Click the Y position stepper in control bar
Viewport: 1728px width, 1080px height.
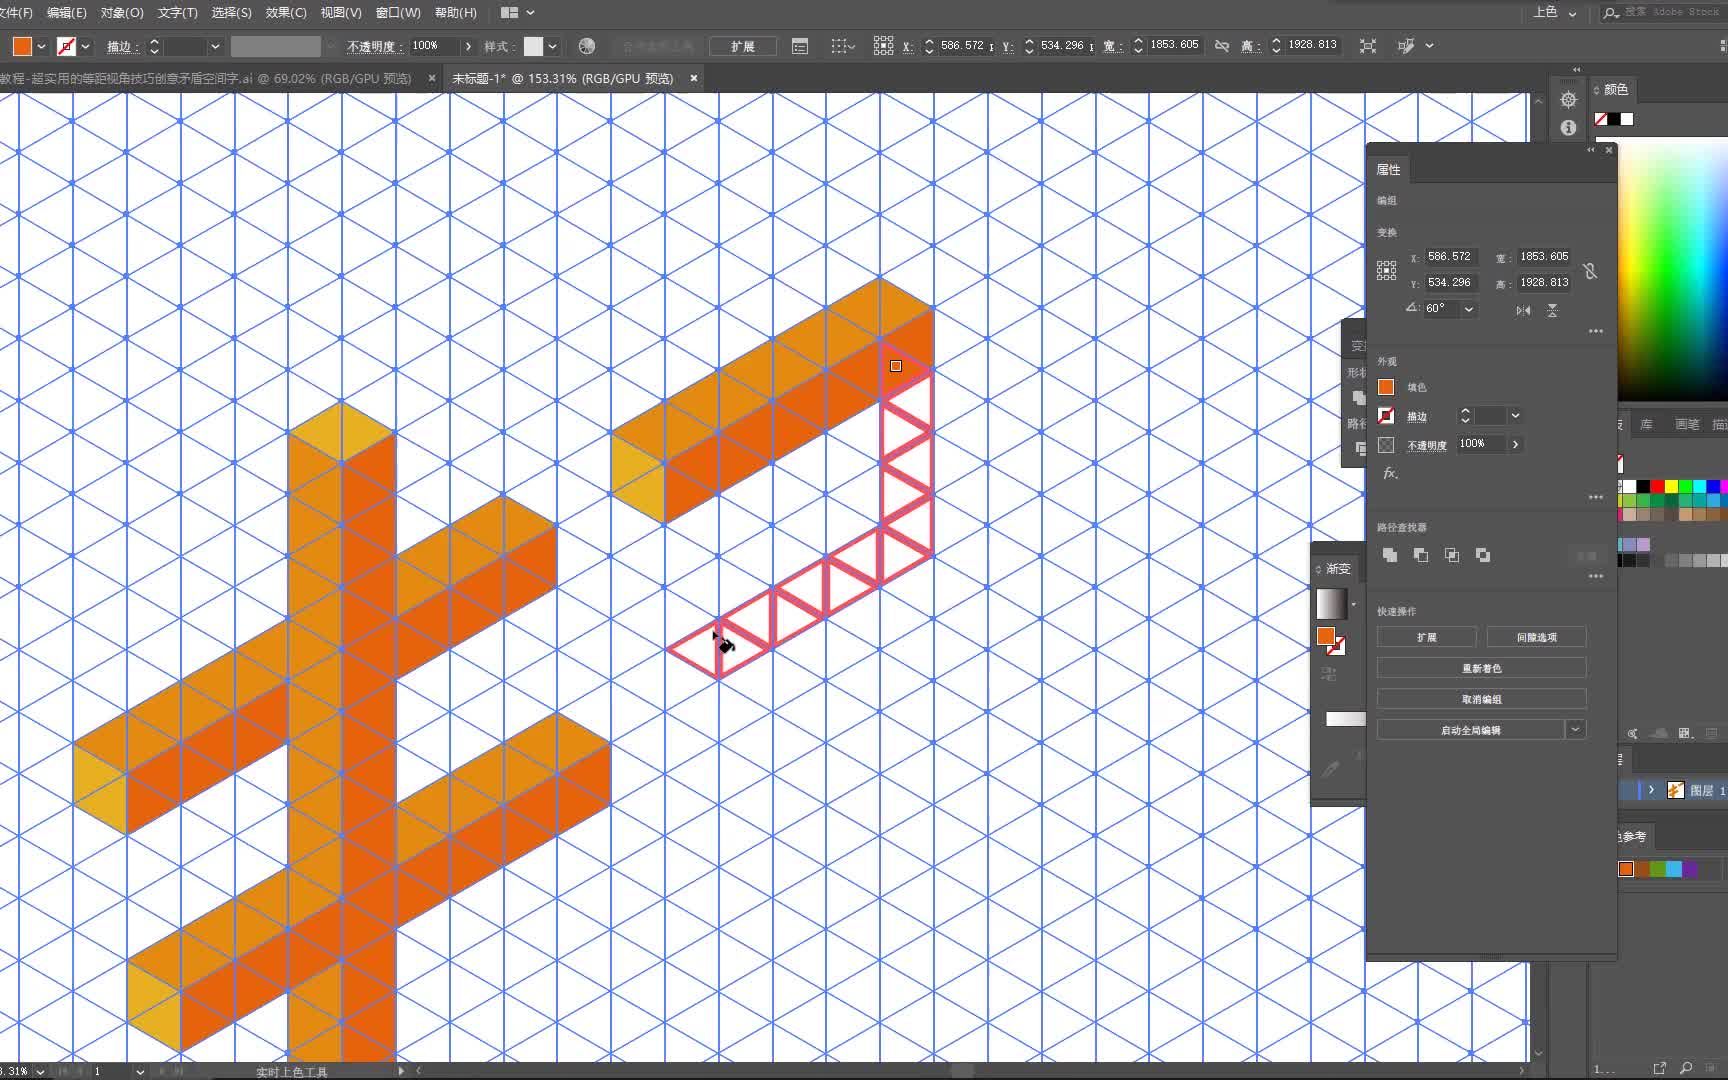click(x=1029, y=46)
